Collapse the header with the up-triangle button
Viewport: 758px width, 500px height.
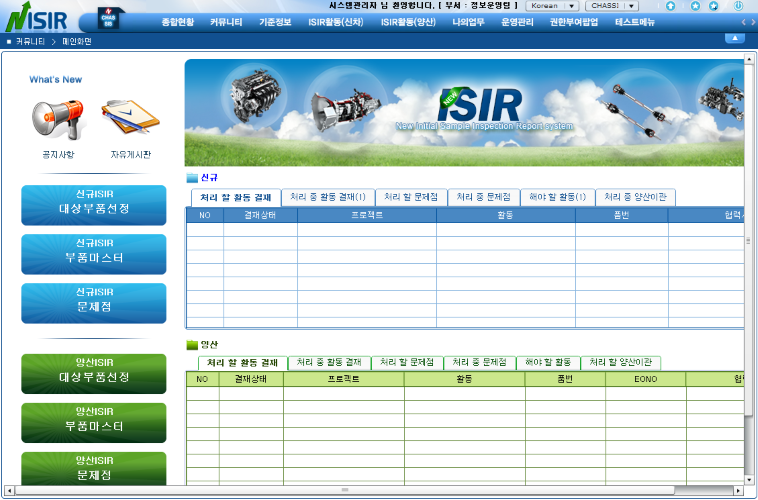pos(735,38)
